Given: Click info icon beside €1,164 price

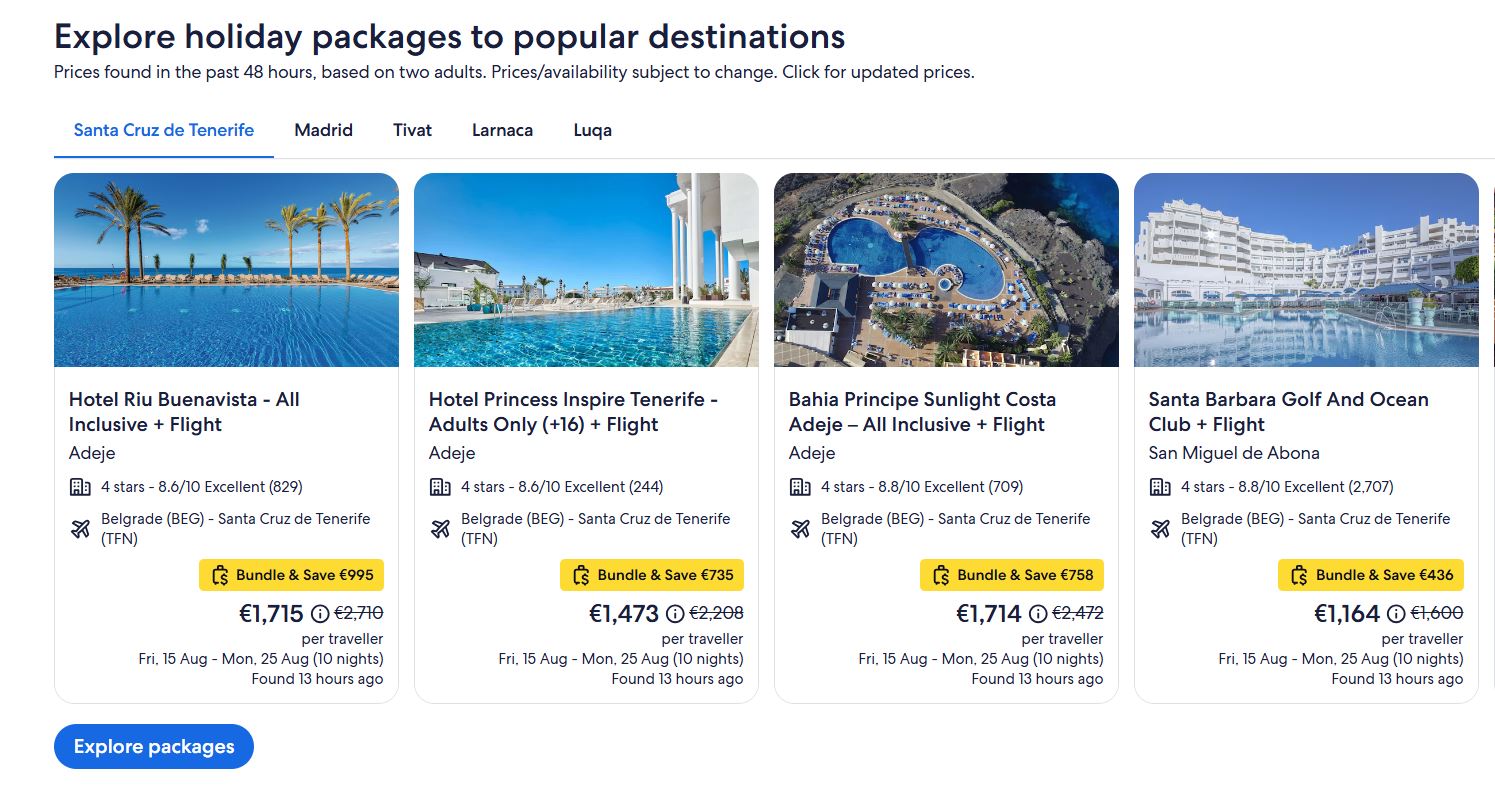Looking at the screenshot, I should (x=1396, y=614).
